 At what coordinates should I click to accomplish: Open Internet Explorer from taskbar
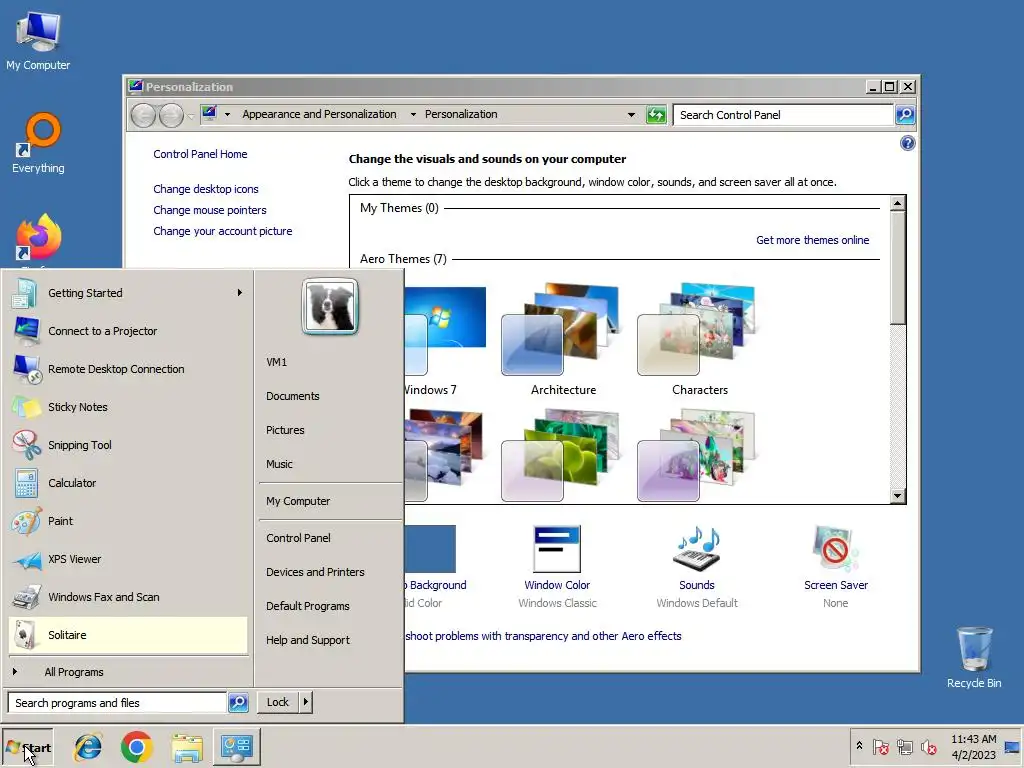[88, 747]
